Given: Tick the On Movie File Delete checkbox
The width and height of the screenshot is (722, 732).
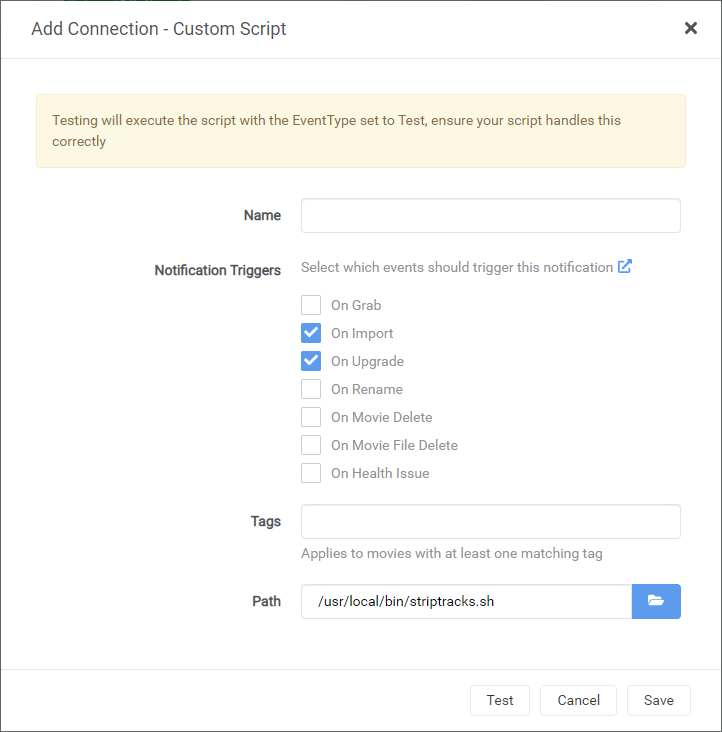Looking at the screenshot, I should 311,445.
